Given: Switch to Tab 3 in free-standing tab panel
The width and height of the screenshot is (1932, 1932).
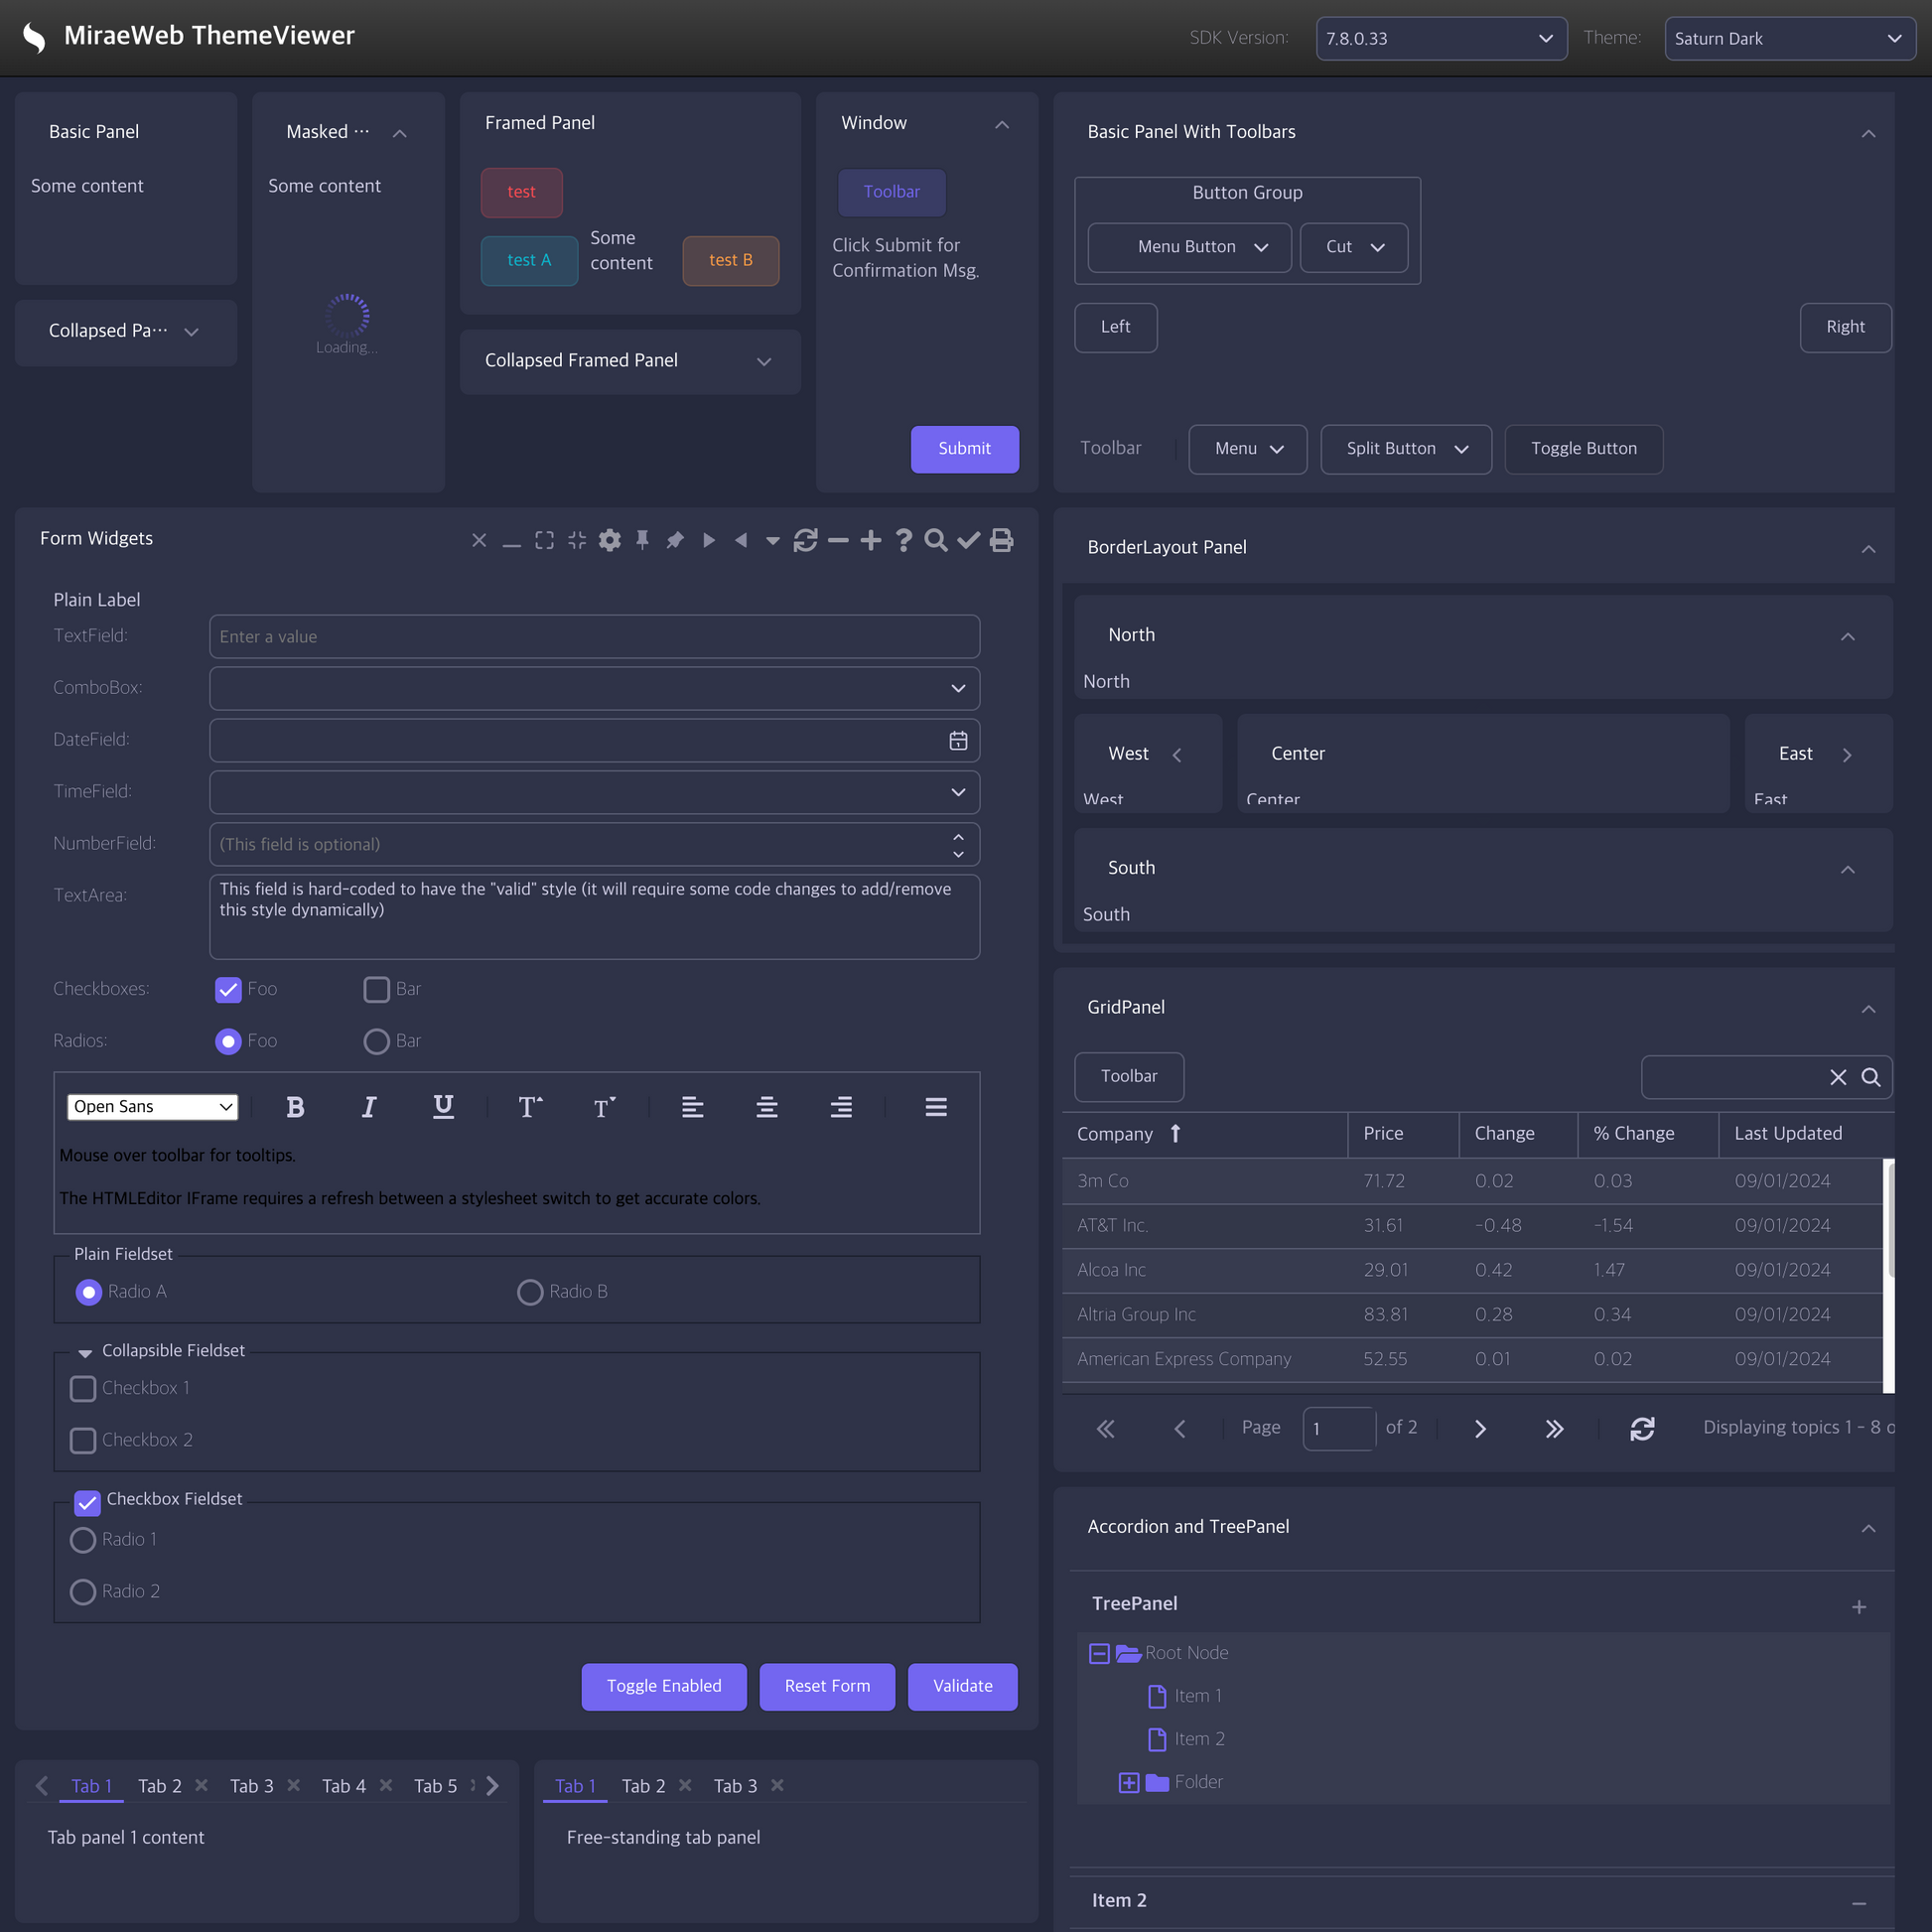Looking at the screenshot, I should tap(735, 1786).
